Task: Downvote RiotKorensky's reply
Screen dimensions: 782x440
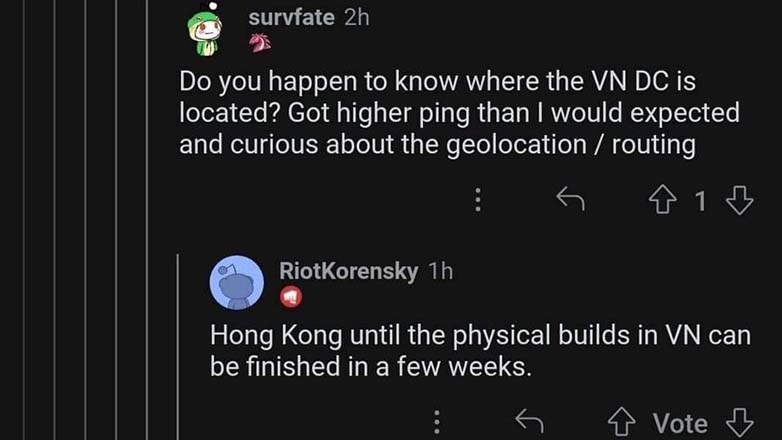Action: [739, 422]
